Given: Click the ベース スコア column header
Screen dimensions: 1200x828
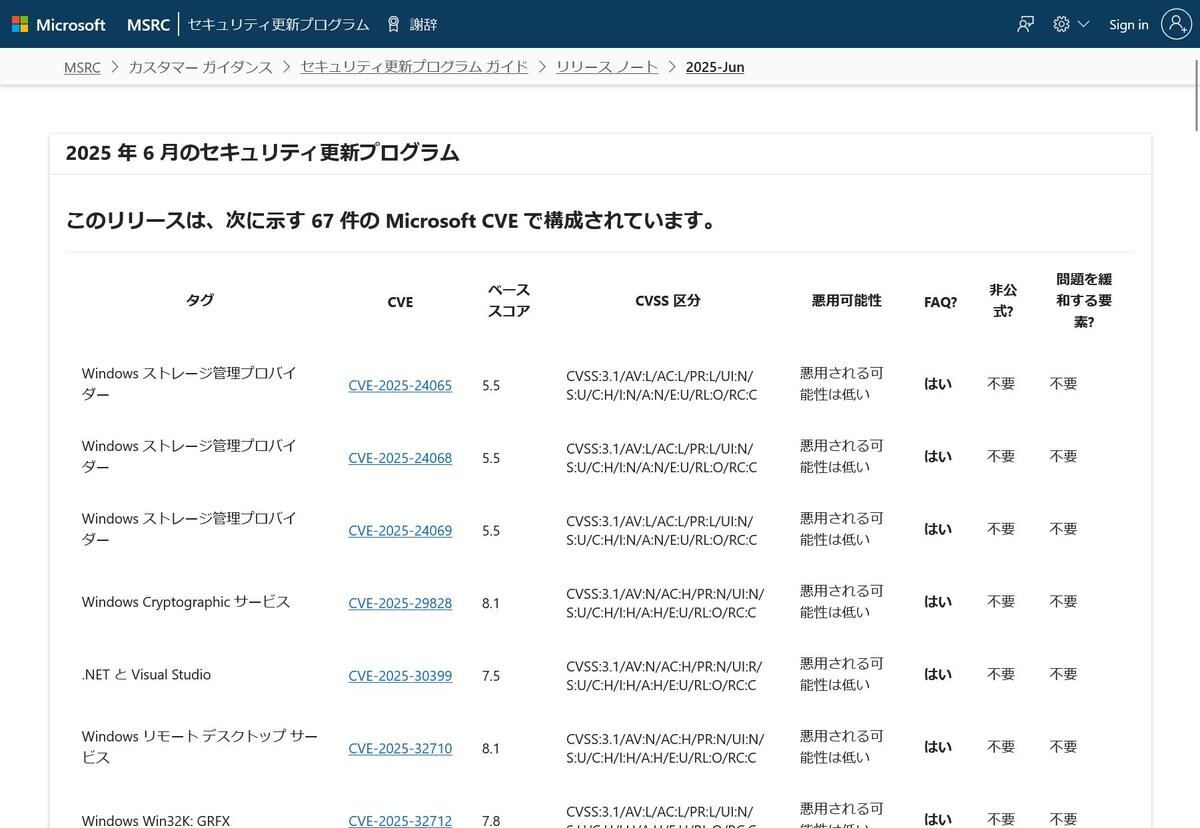Looking at the screenshot, I should point(509,300).
